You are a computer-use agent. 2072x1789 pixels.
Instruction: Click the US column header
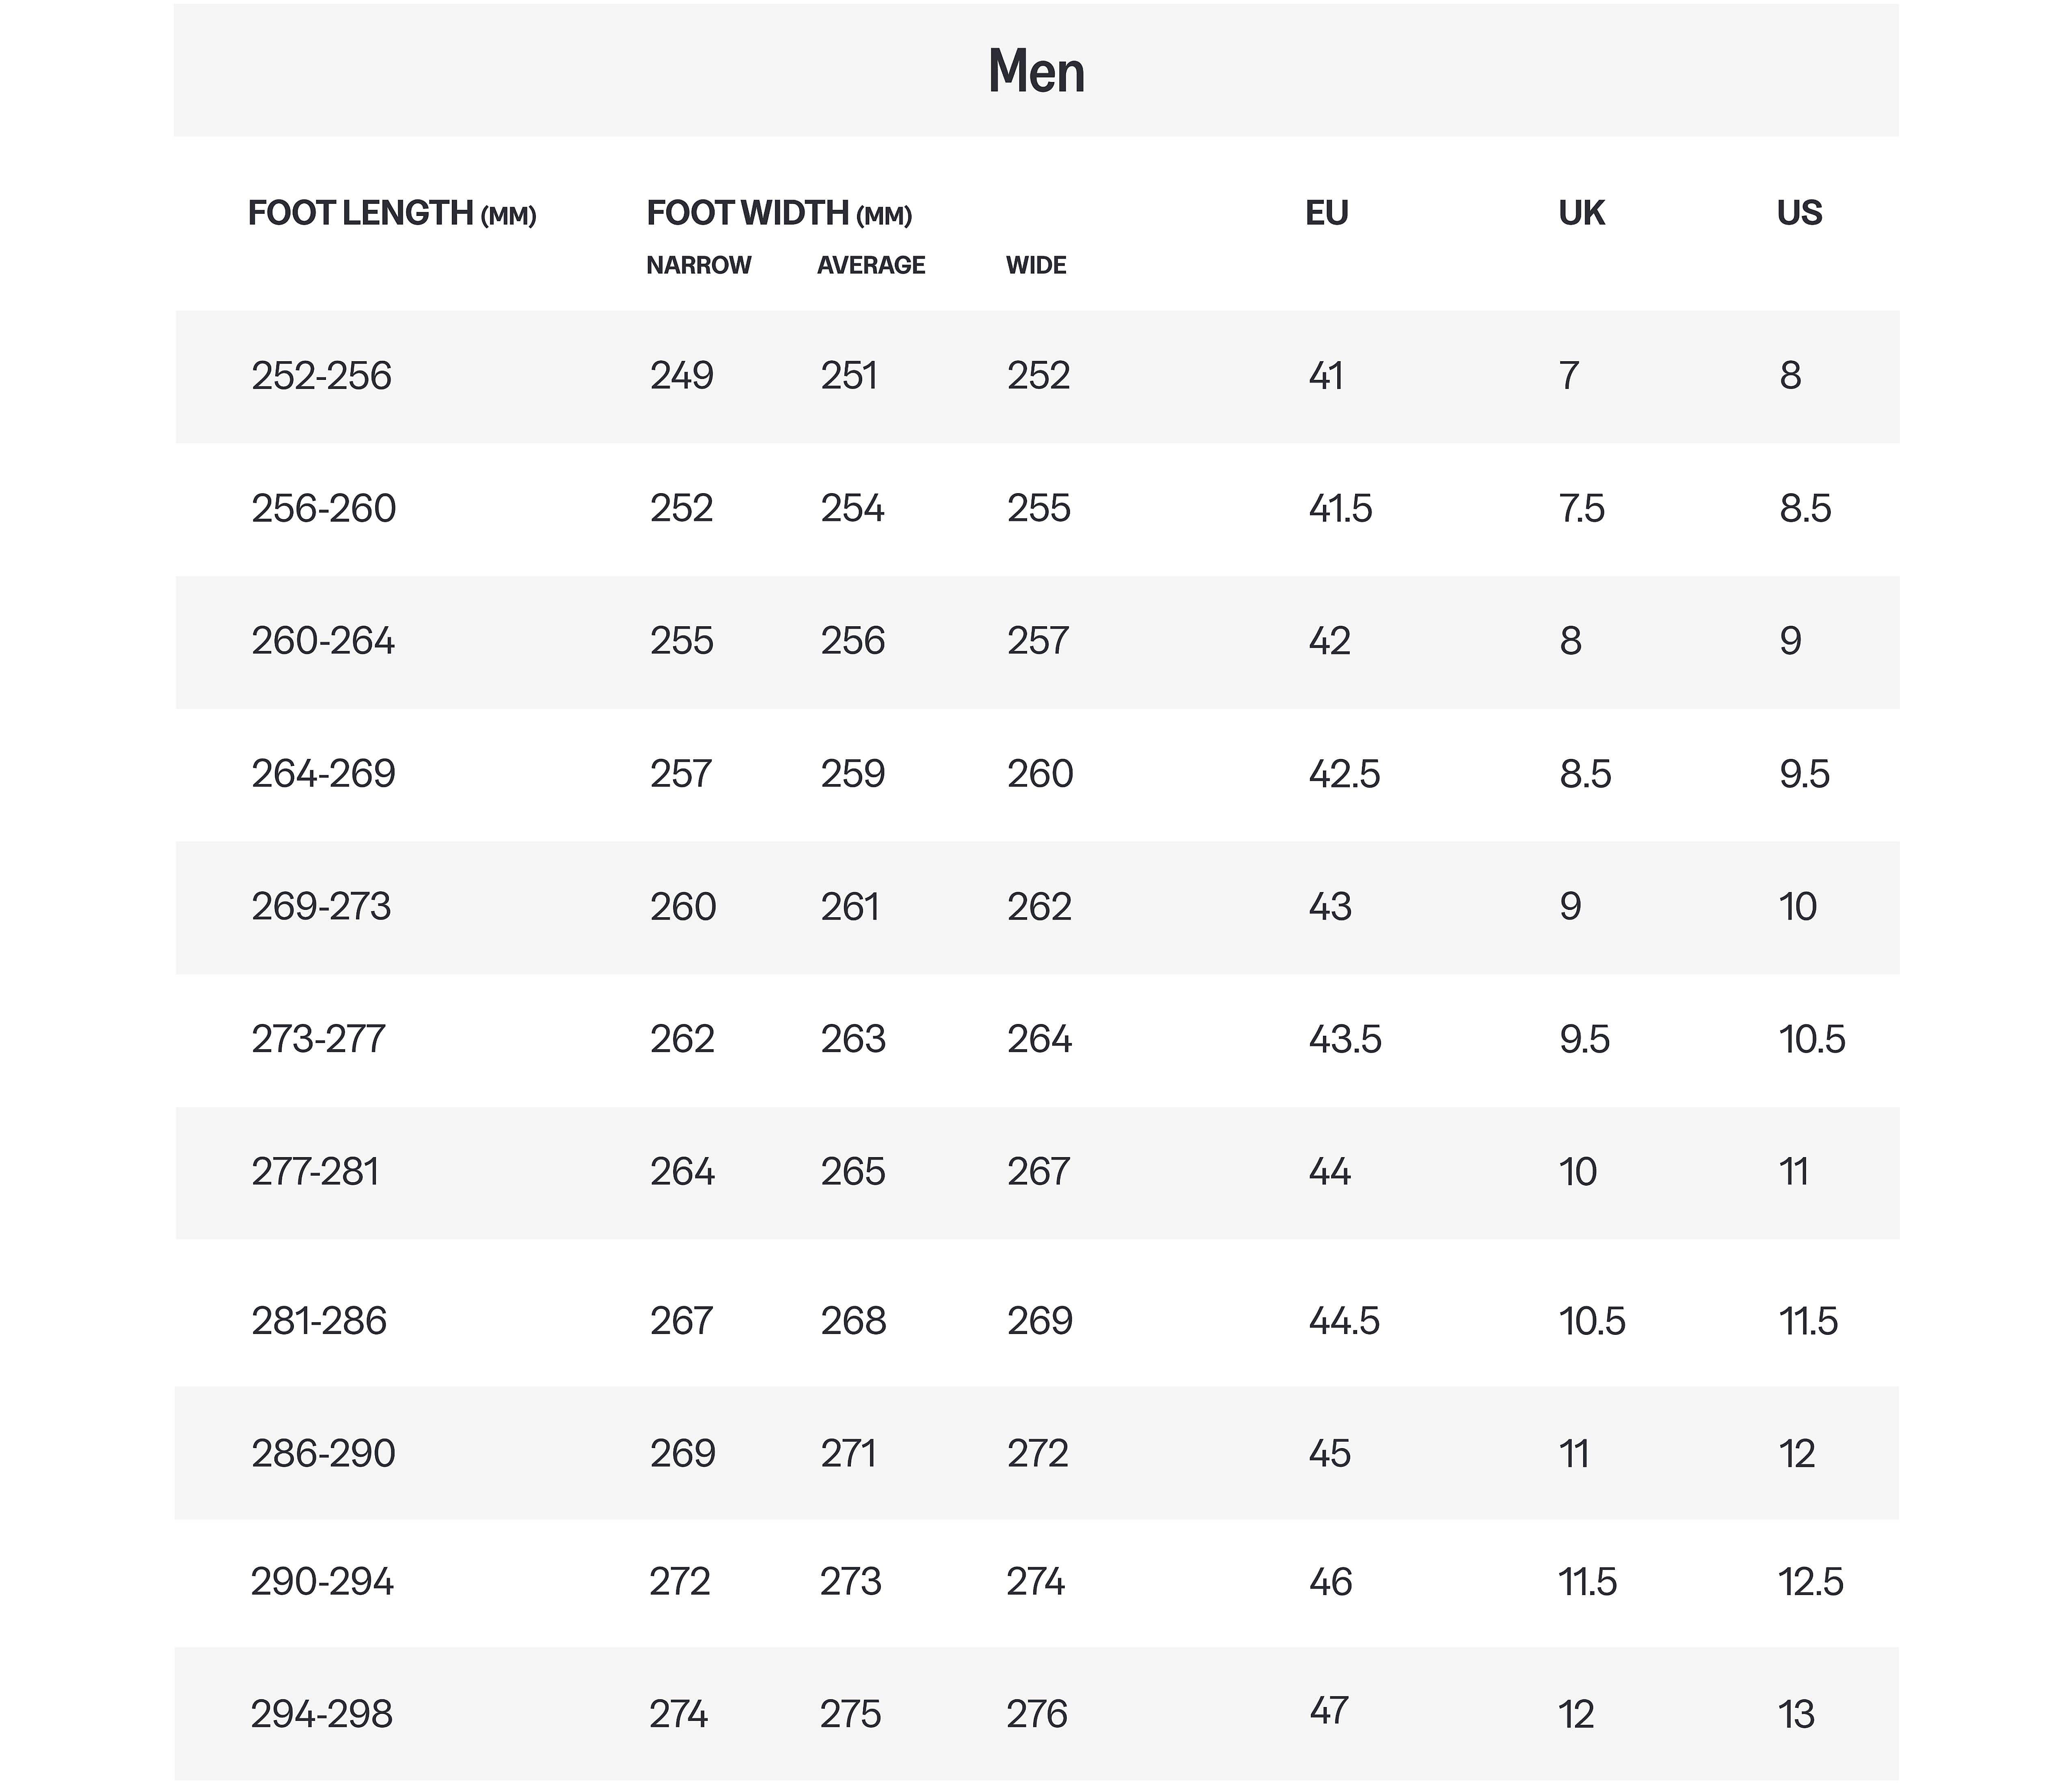pos(1799,213)
